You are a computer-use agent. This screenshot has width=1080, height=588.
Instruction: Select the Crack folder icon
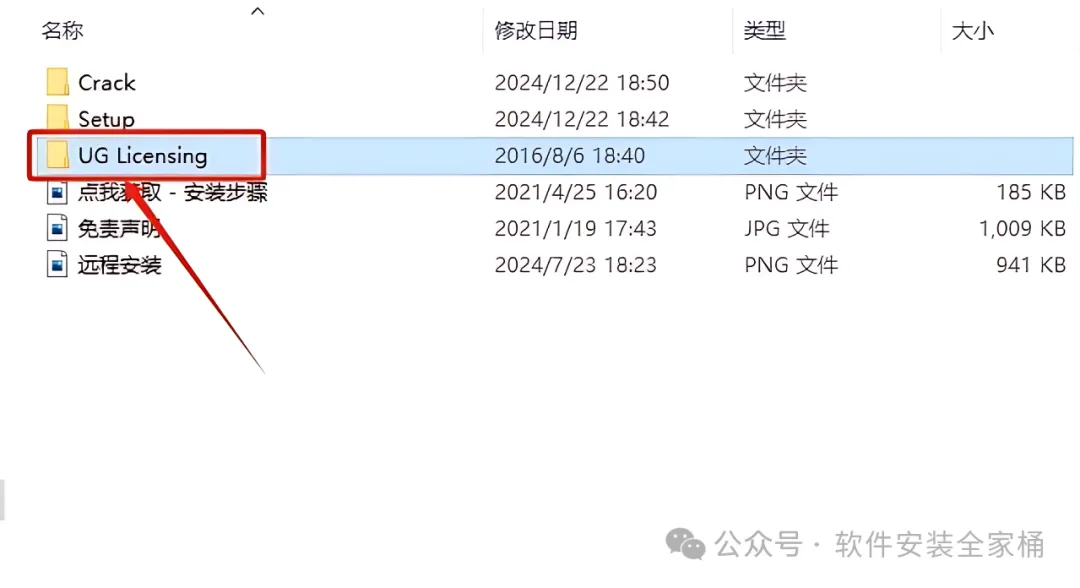pyautogui.click(x=57, y=83)
